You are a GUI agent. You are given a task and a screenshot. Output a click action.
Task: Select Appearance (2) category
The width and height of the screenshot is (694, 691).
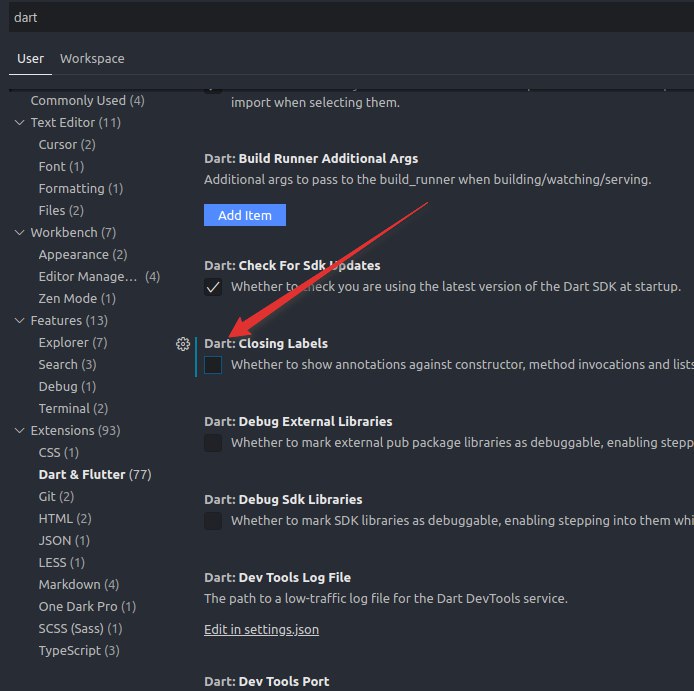(x=83, y=255)
